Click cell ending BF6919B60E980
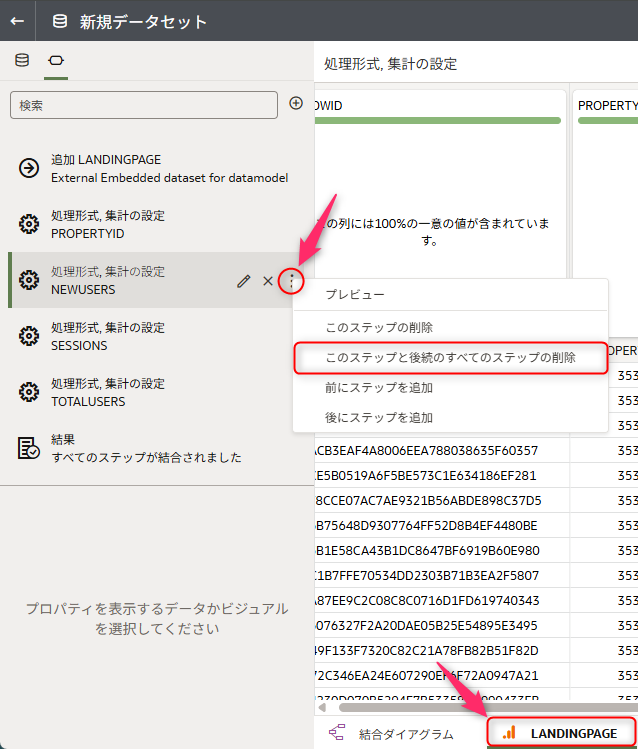Image resolution: width=638 pixels, height=749 pixels. coord(442,550)
